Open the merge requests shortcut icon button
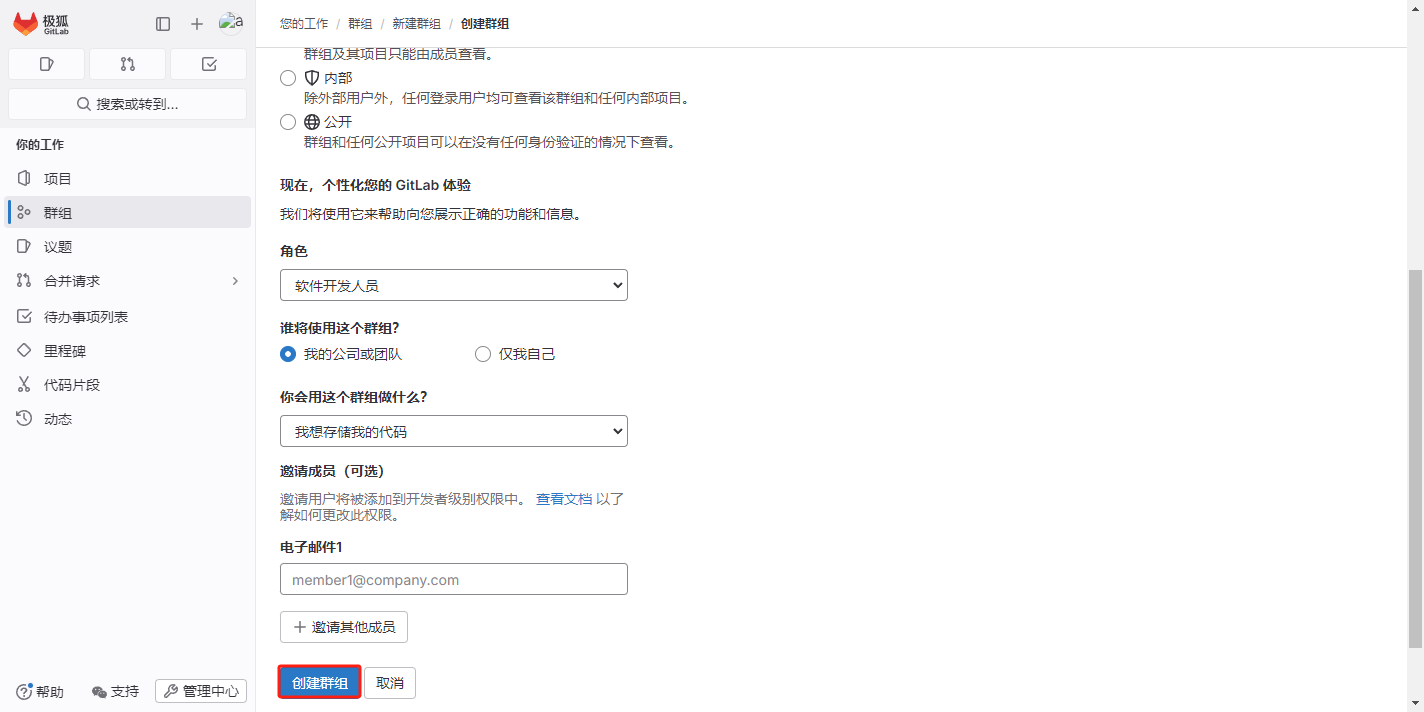 [x=127, y=64]
